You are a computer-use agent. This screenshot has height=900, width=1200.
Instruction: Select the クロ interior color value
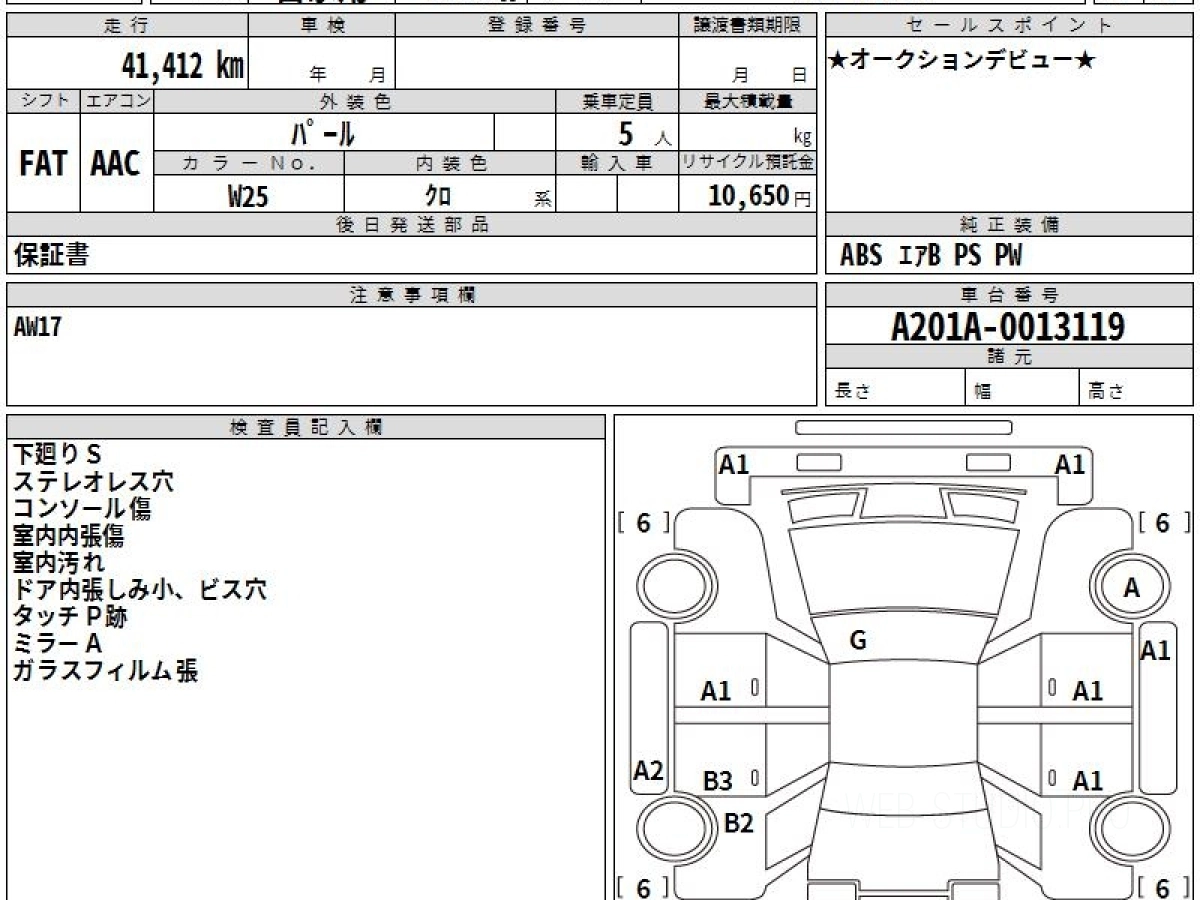pos(438,196)
